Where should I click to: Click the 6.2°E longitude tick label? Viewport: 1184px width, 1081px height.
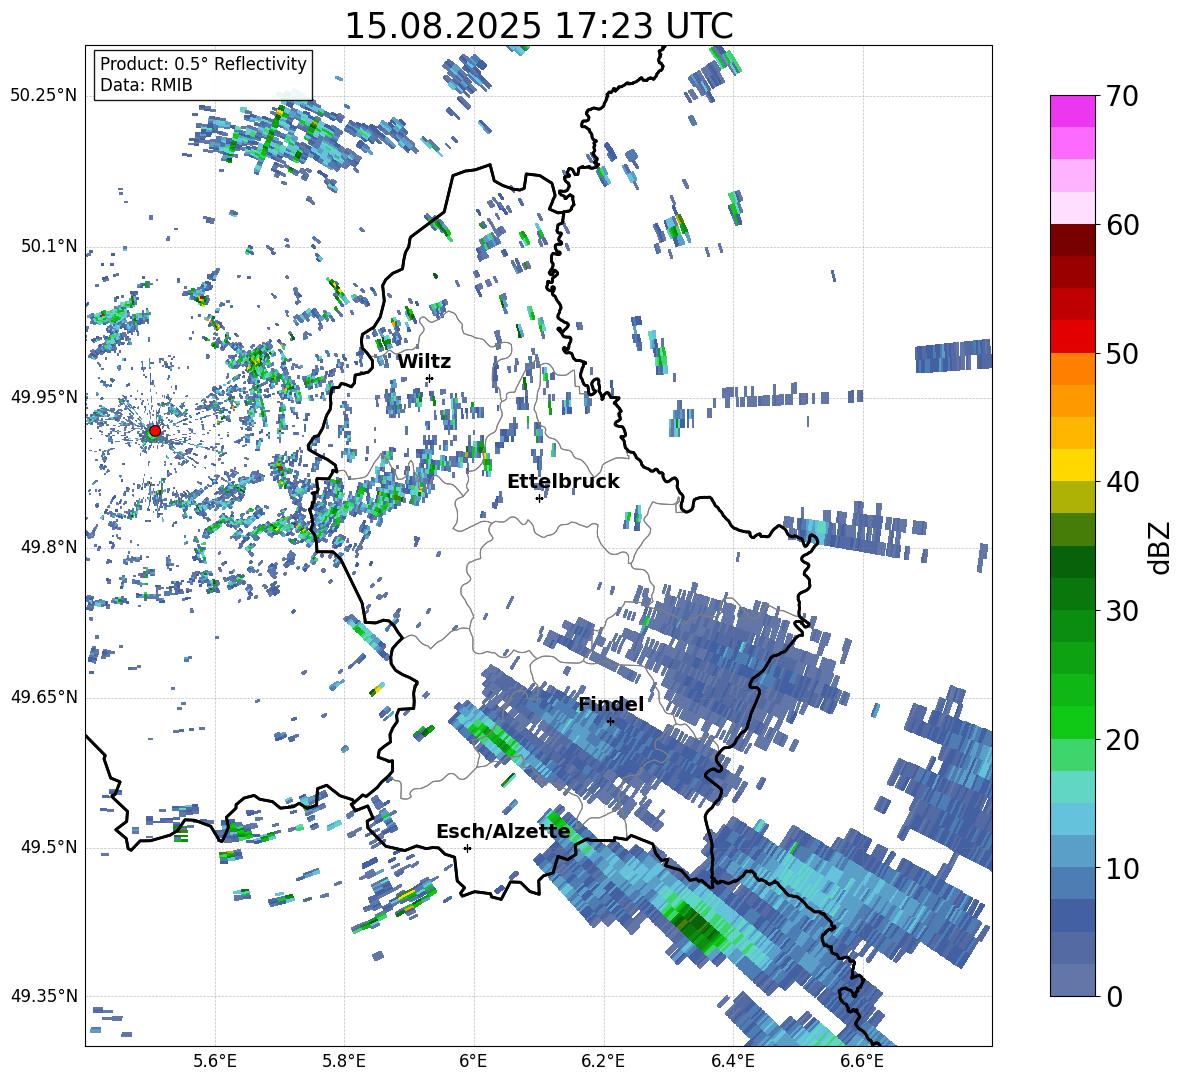coord(603,1061)
